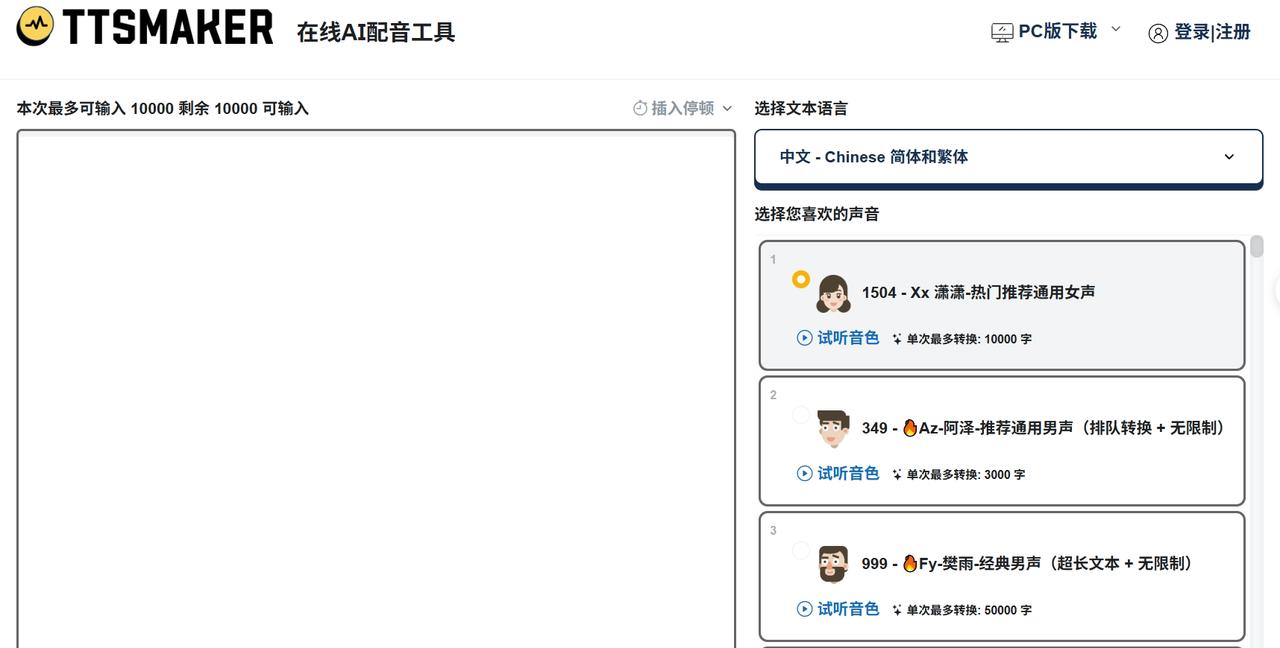Expand the PC版下载 chevron menu
The image size is (1280, 648).
(1115, 31)
